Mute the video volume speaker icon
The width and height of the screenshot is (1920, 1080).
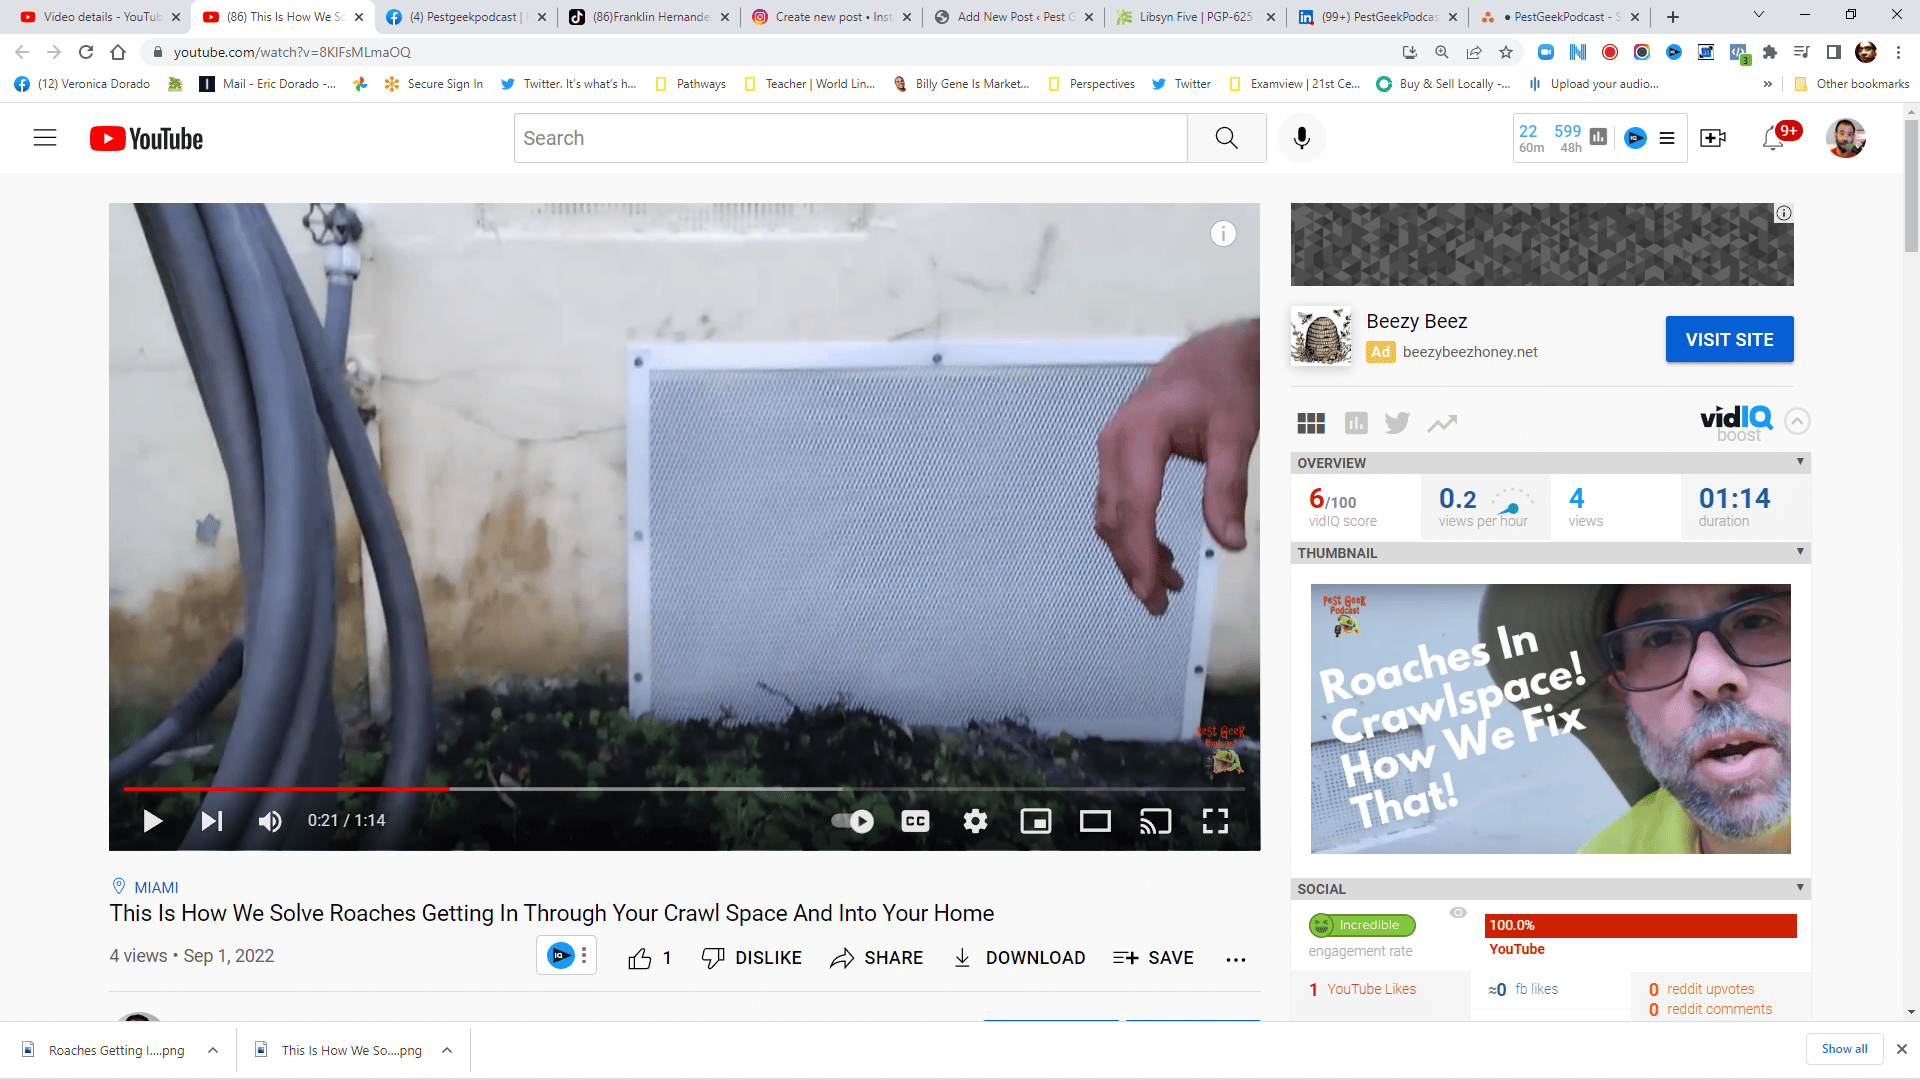(x=270, y=821)
